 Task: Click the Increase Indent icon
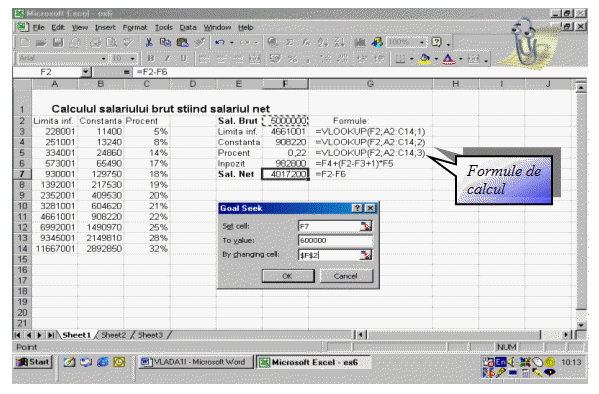[x=379, y=59]
